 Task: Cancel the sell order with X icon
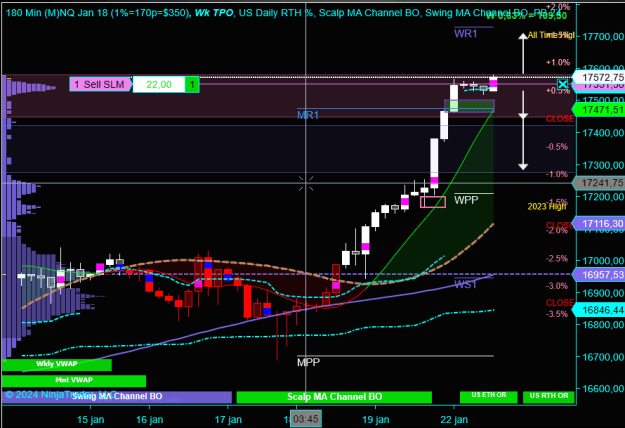coord(562,84)
